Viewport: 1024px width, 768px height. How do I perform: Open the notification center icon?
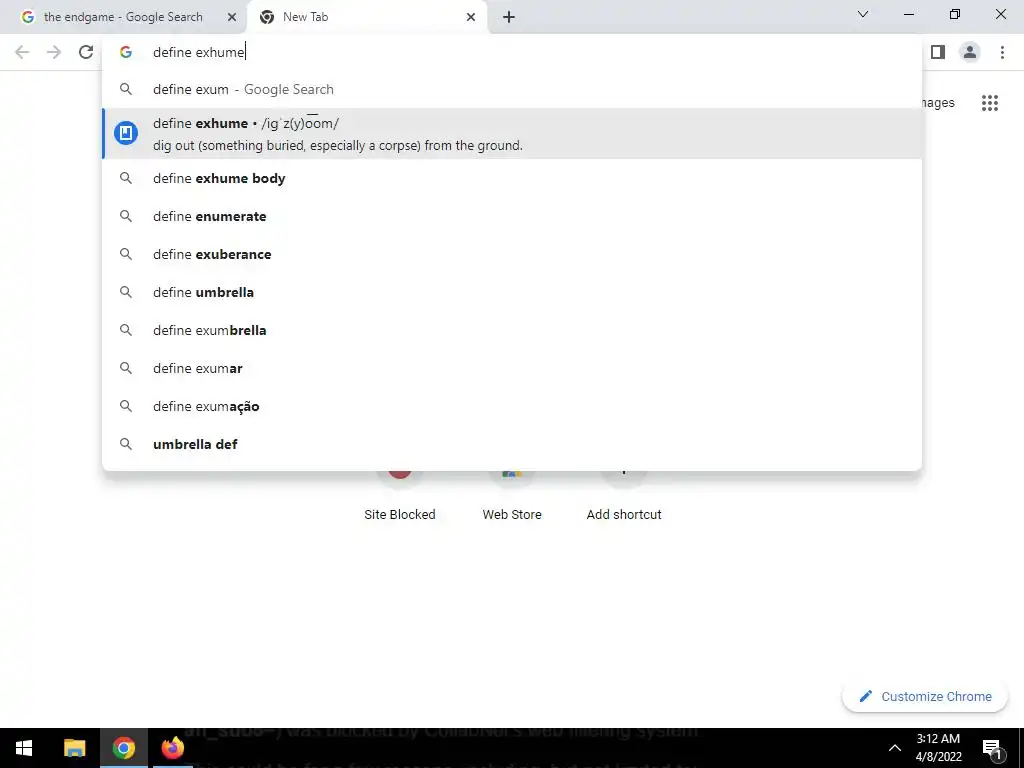992,748
